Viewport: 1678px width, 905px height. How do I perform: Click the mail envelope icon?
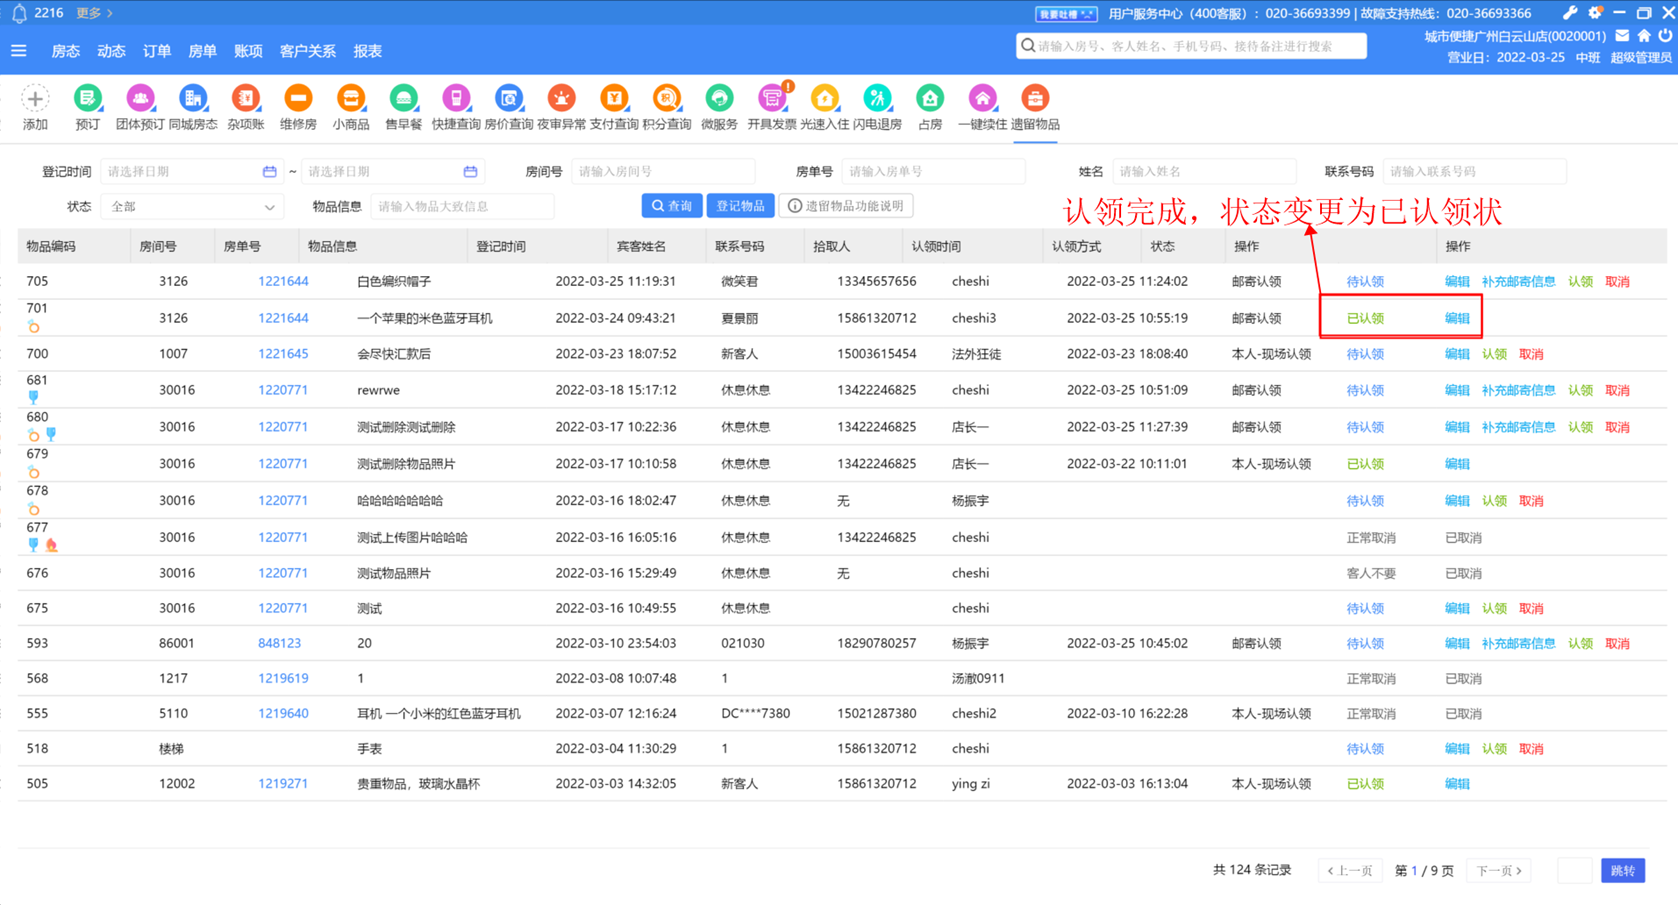point(1622,36)
